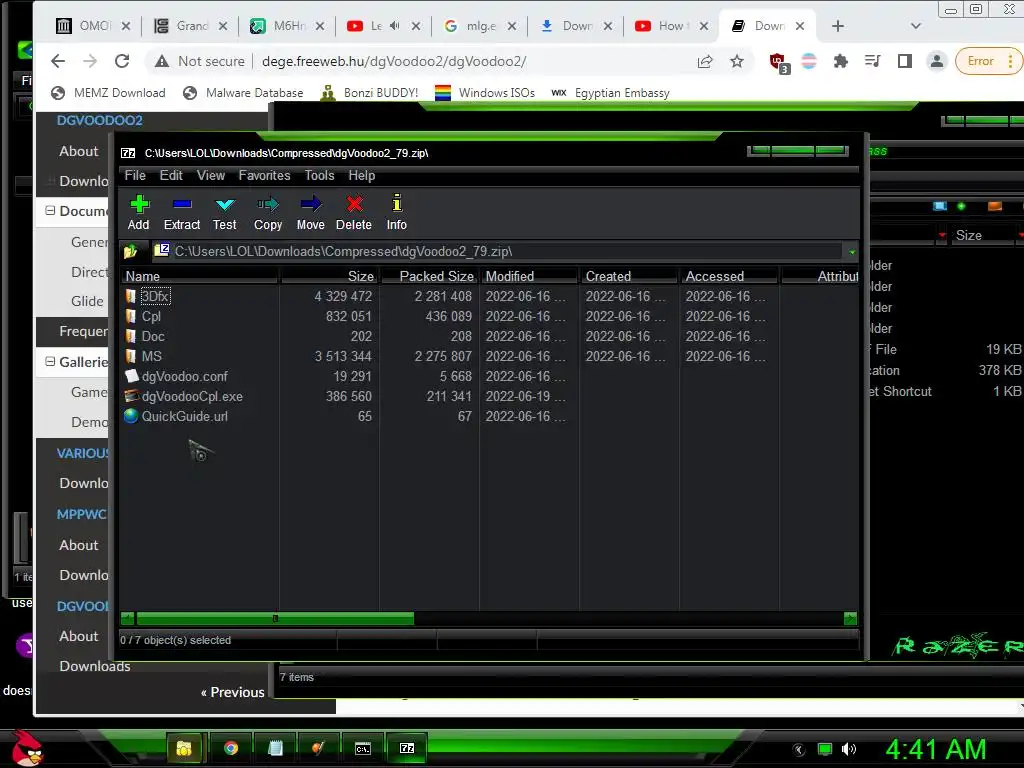Screen dimensions: 1024x768
Task: Reload the dgVoodoo web page
Action: coord(122,61)
